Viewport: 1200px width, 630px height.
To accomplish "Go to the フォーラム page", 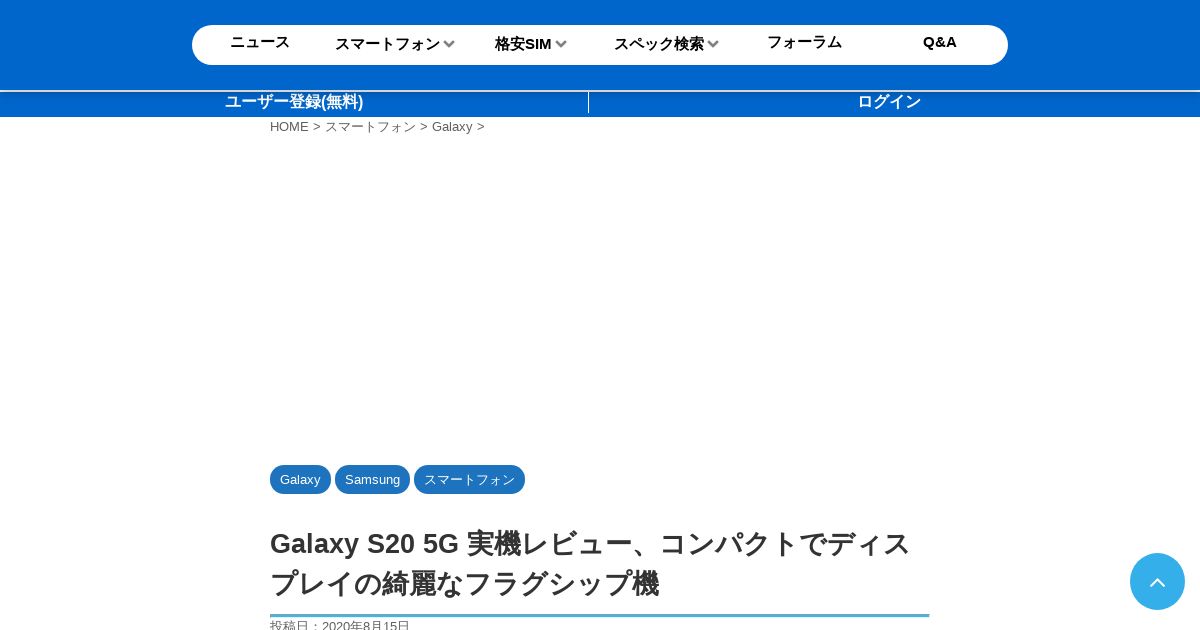I will (x=804, y=42).
